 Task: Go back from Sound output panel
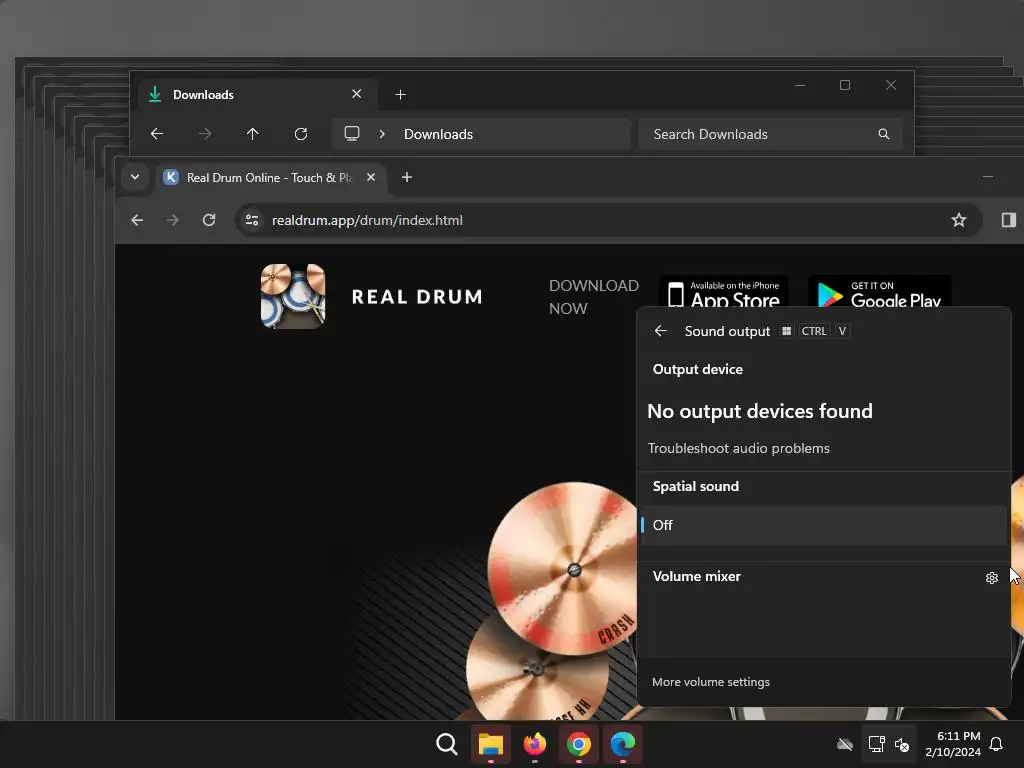pyautogui.click(x=661, y=331)
